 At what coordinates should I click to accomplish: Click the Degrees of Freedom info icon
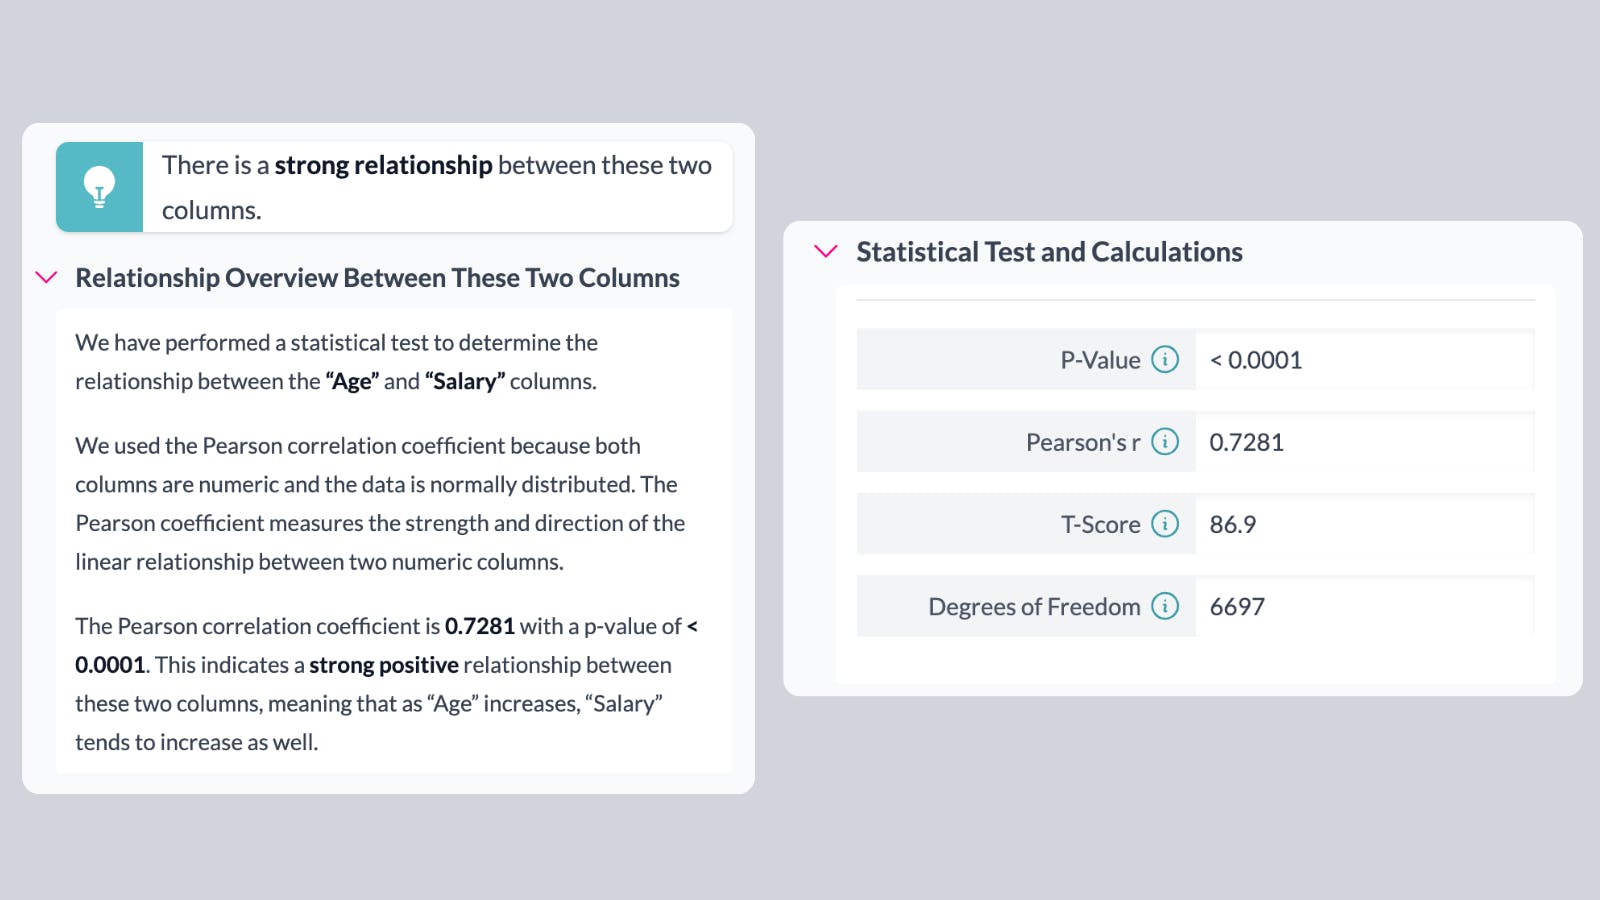1165,606
